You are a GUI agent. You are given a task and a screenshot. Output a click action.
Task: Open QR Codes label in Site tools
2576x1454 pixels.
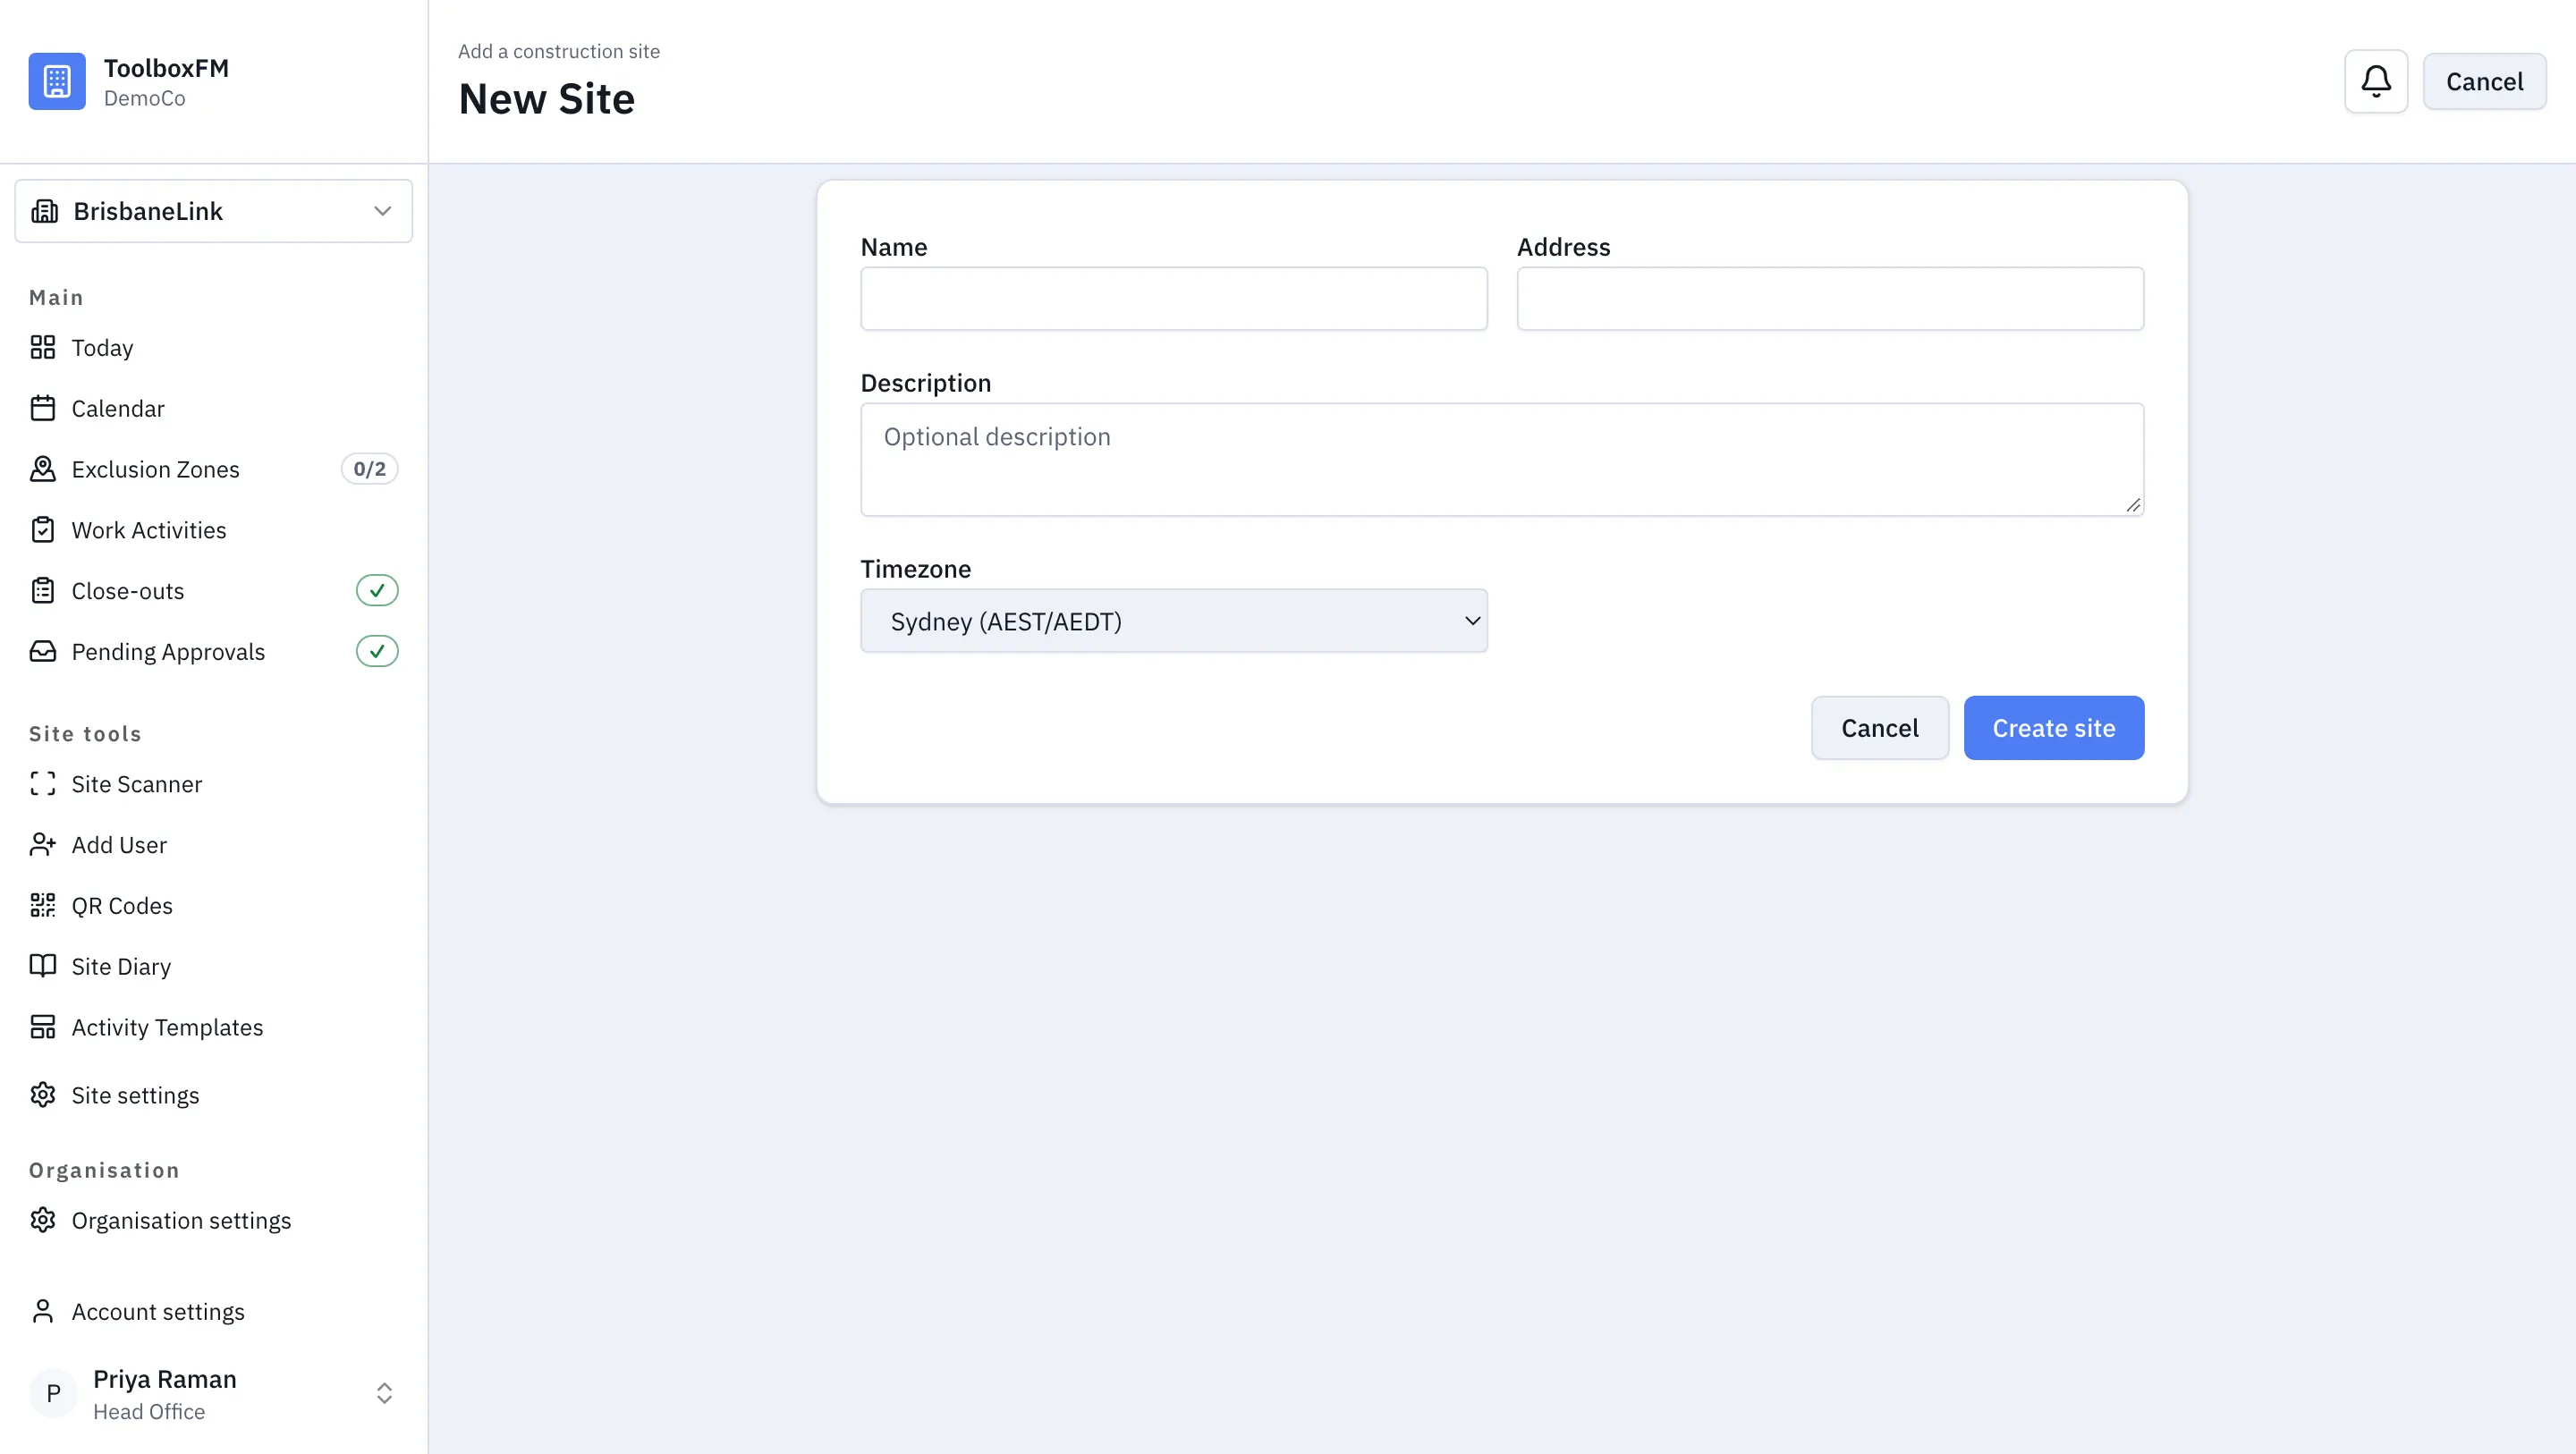(122, 905)
